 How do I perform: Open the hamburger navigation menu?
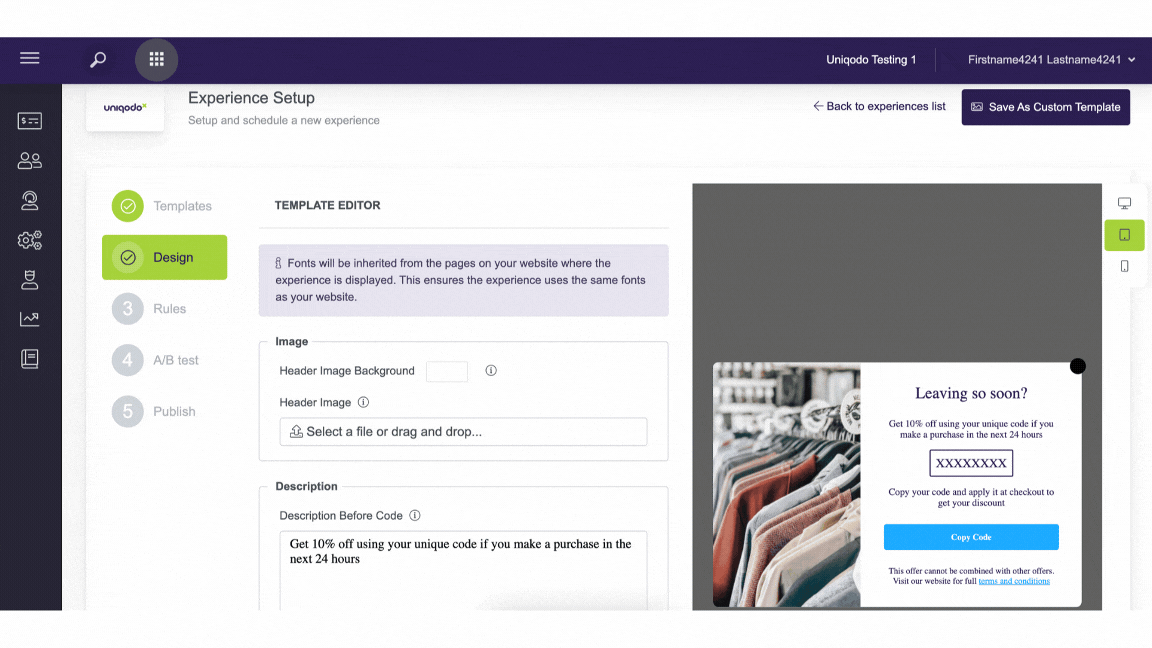point(30,59)
